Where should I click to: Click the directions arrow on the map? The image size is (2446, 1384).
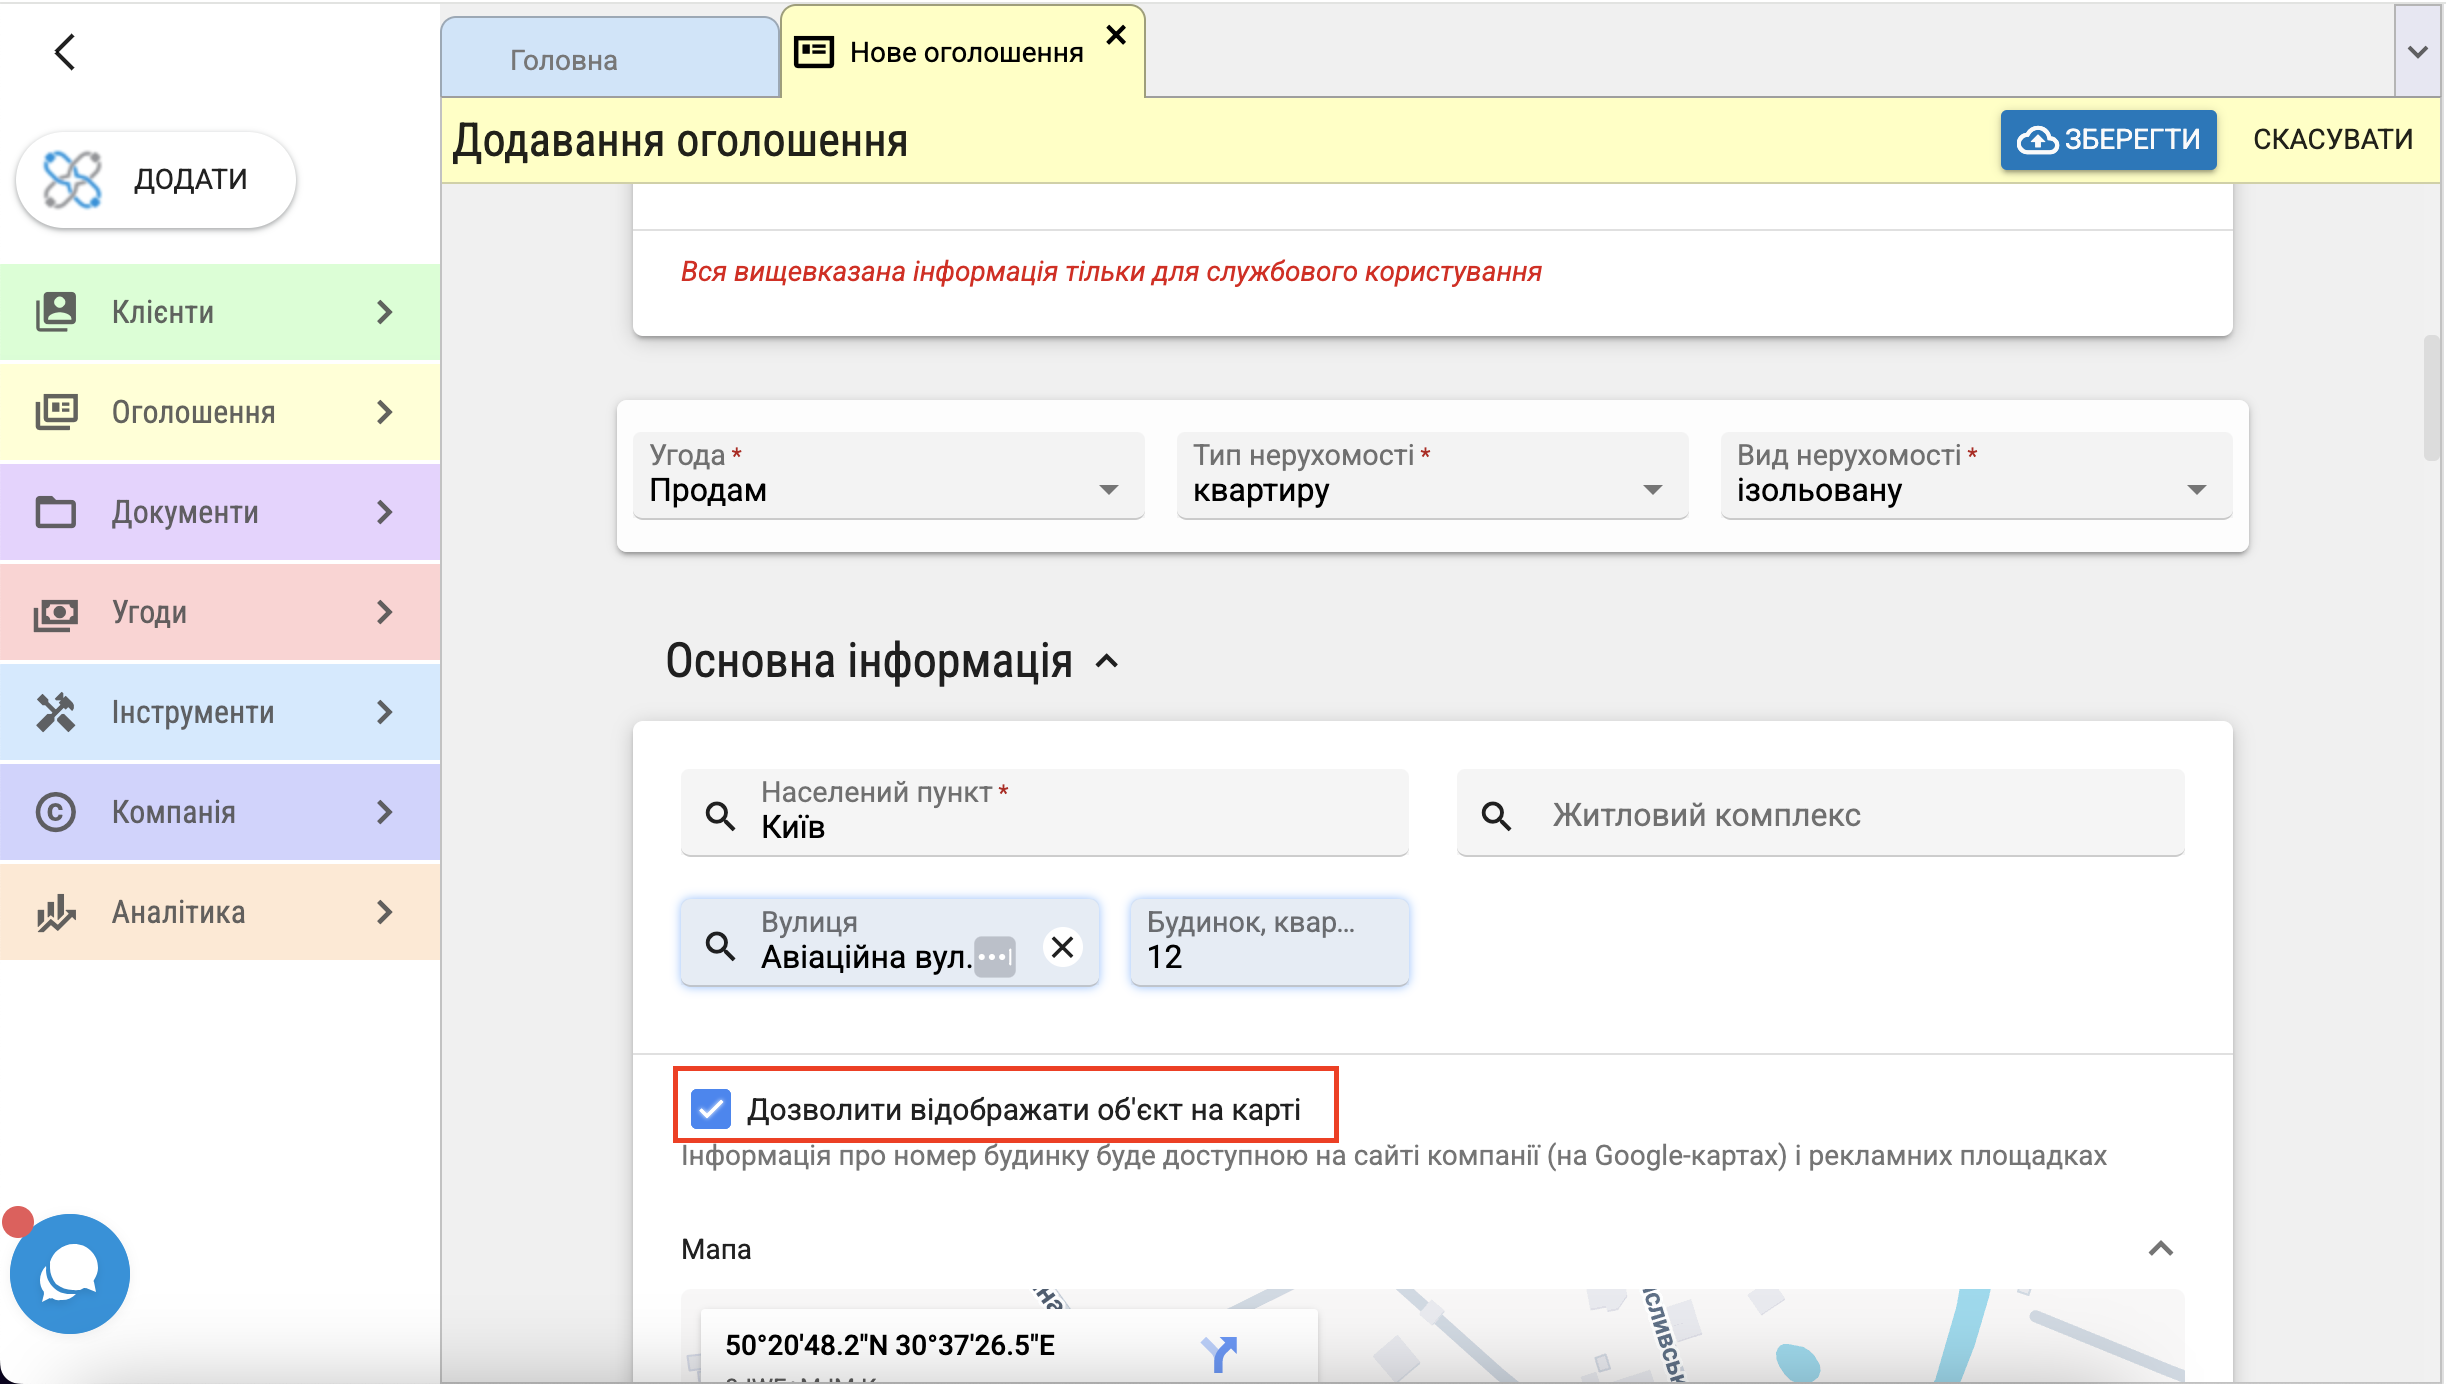1220,1353
